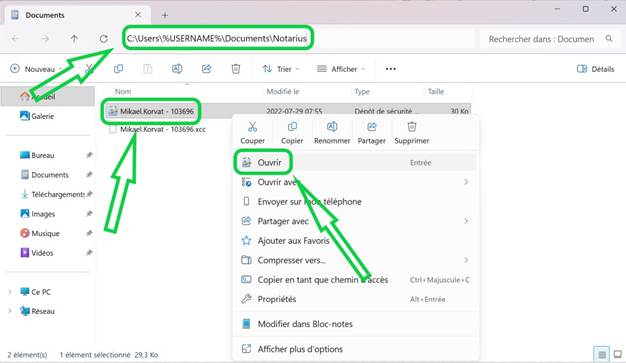Sort by the Modifié le column header

(x=283, y=91)
